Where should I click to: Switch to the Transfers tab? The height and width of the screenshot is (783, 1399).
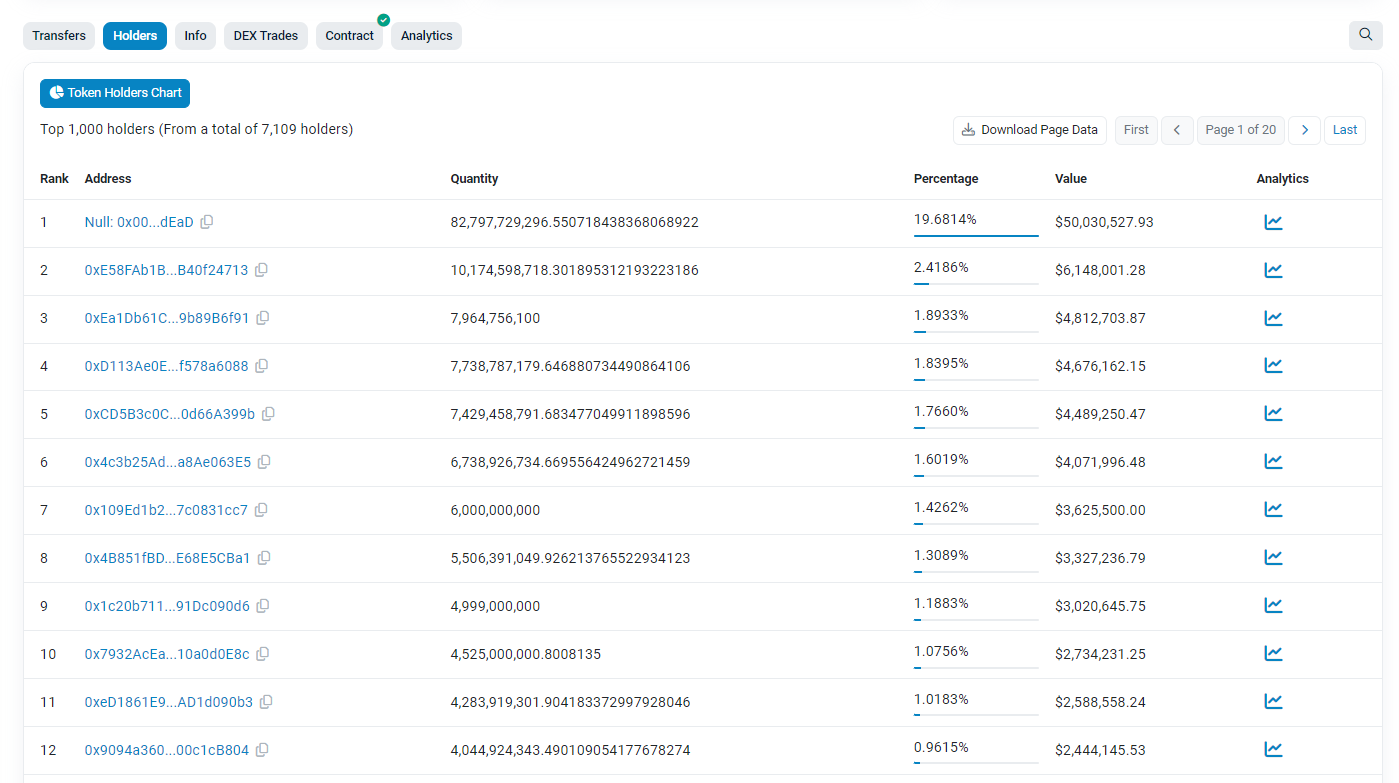click(x=59, y=36)
